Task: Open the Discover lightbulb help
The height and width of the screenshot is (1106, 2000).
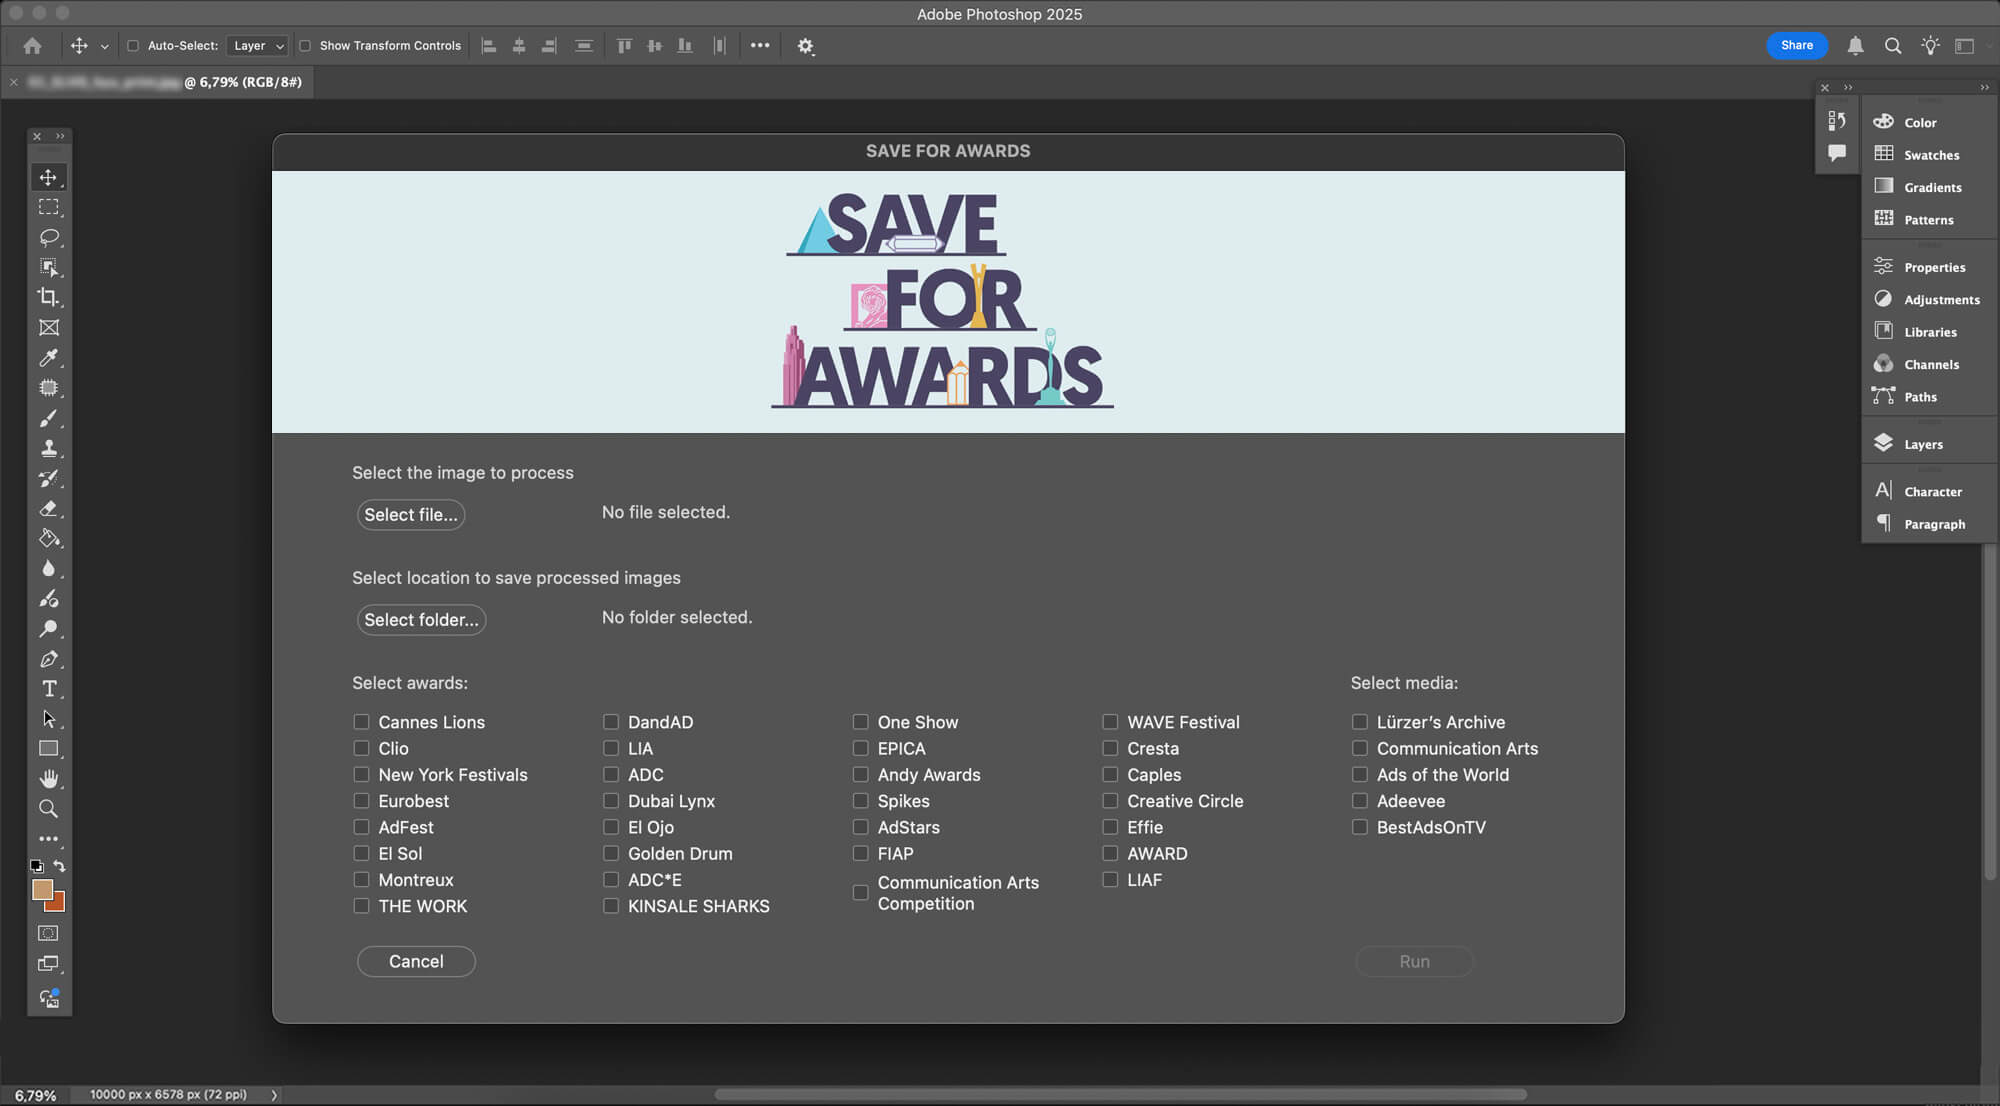Action: 1930,45
